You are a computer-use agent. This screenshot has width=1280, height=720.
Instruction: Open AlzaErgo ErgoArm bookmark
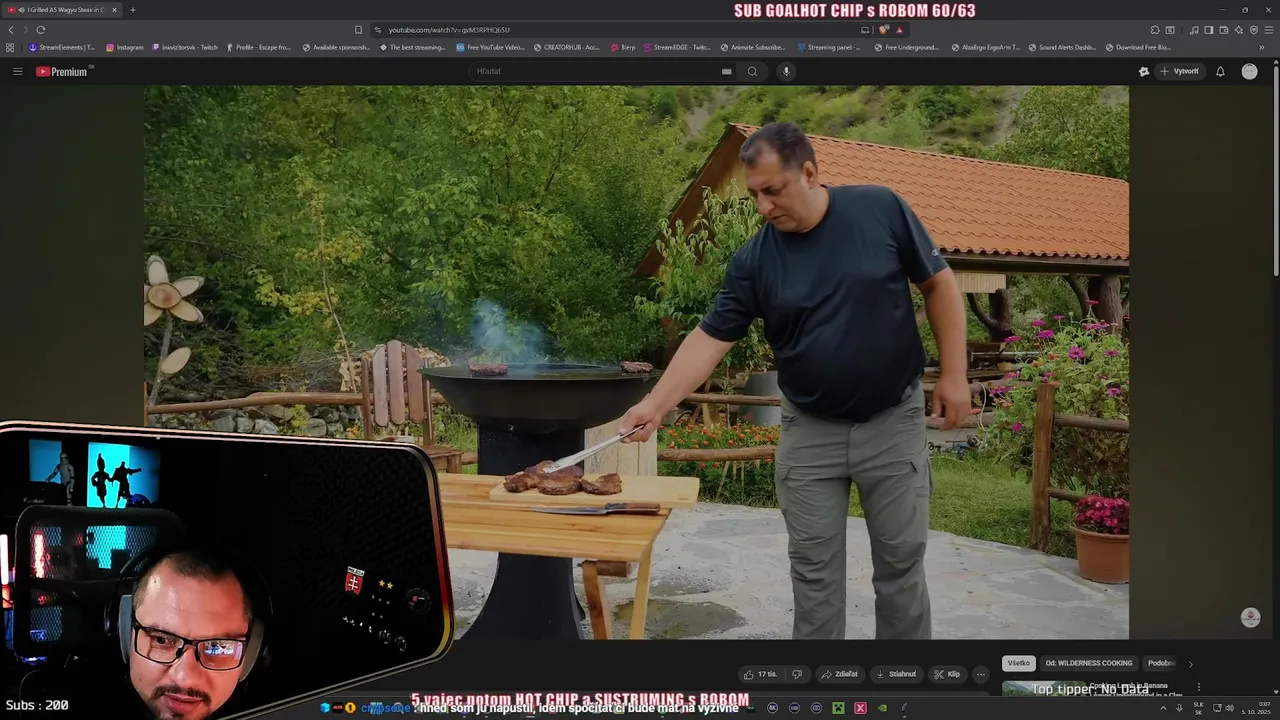pyautogui.click(x=984, y=47)
